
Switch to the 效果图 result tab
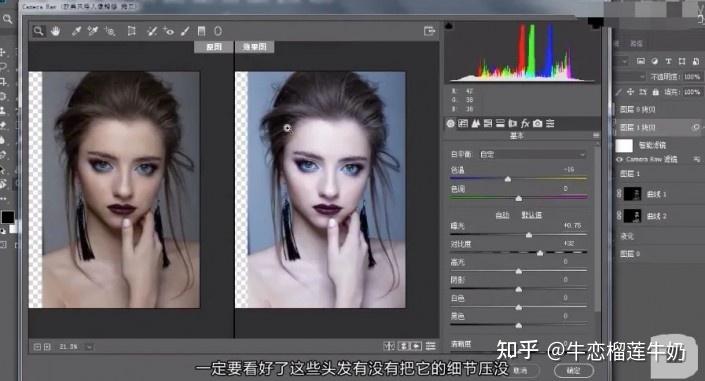(254, 47)
